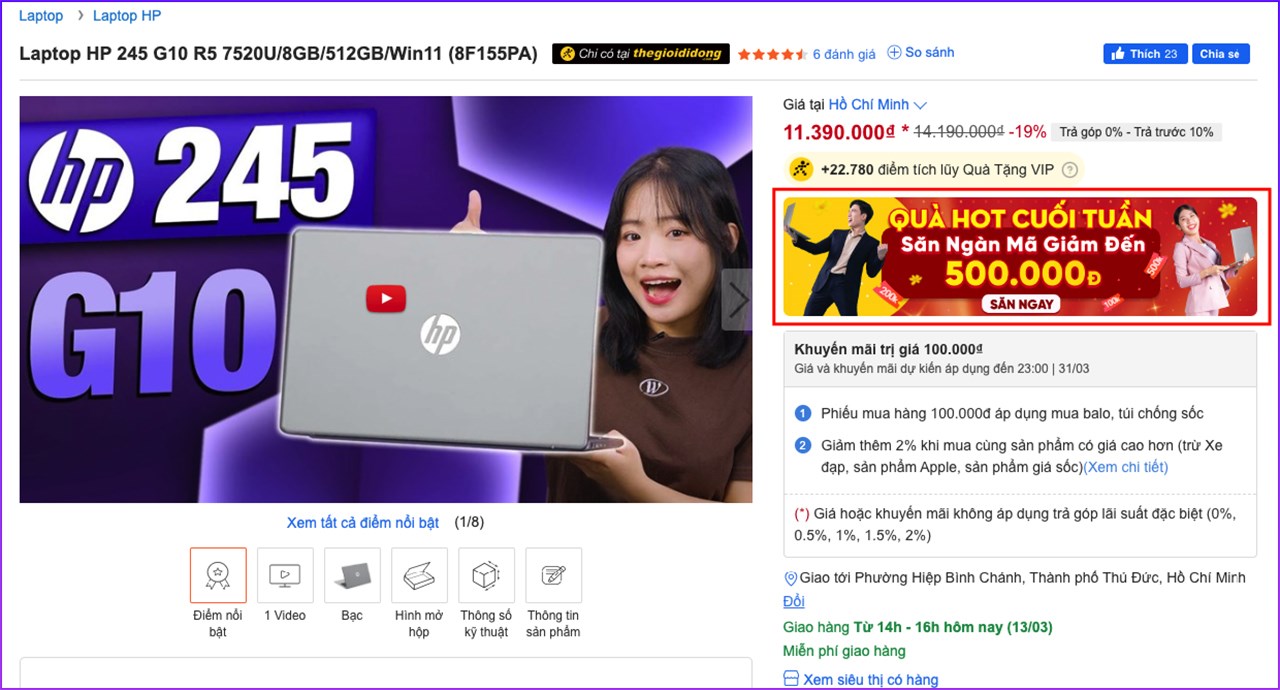Image resolution: width=1280 pixels, height=690 pixels.
Task: Click the crossed-out price 14.190.000đ
Action: tap(959, 132)
